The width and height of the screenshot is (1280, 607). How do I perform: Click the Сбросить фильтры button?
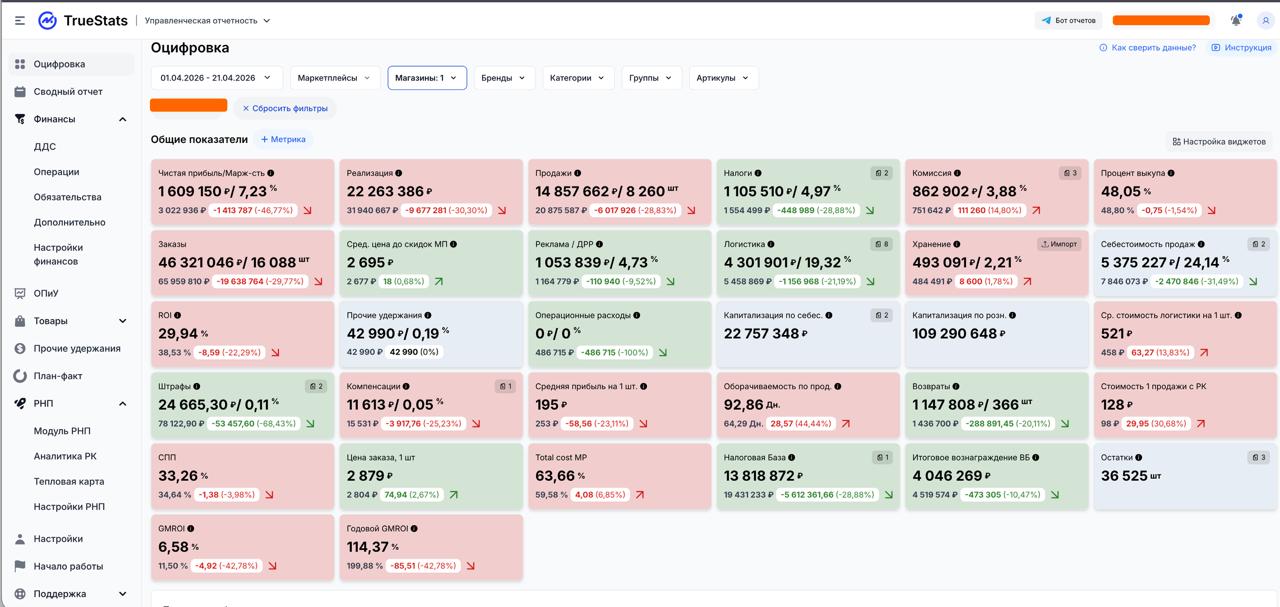pyautogui.click(x=285, y=108)
